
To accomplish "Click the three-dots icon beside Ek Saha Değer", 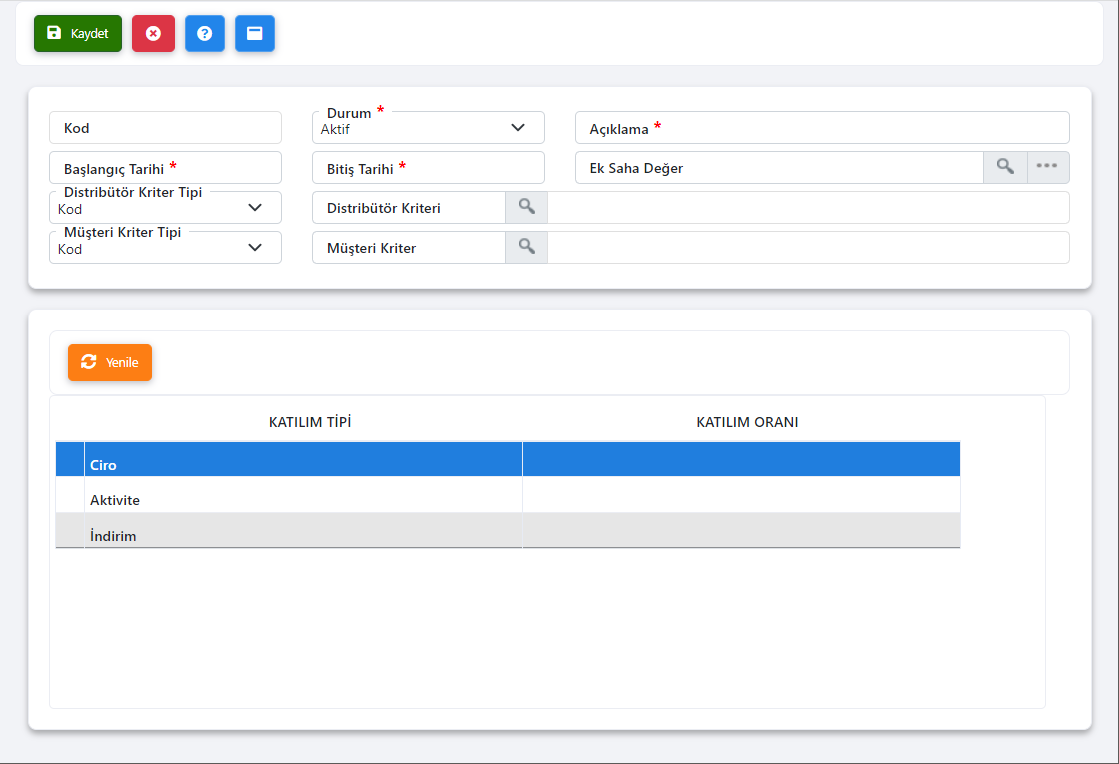I will coord(1047,167).
